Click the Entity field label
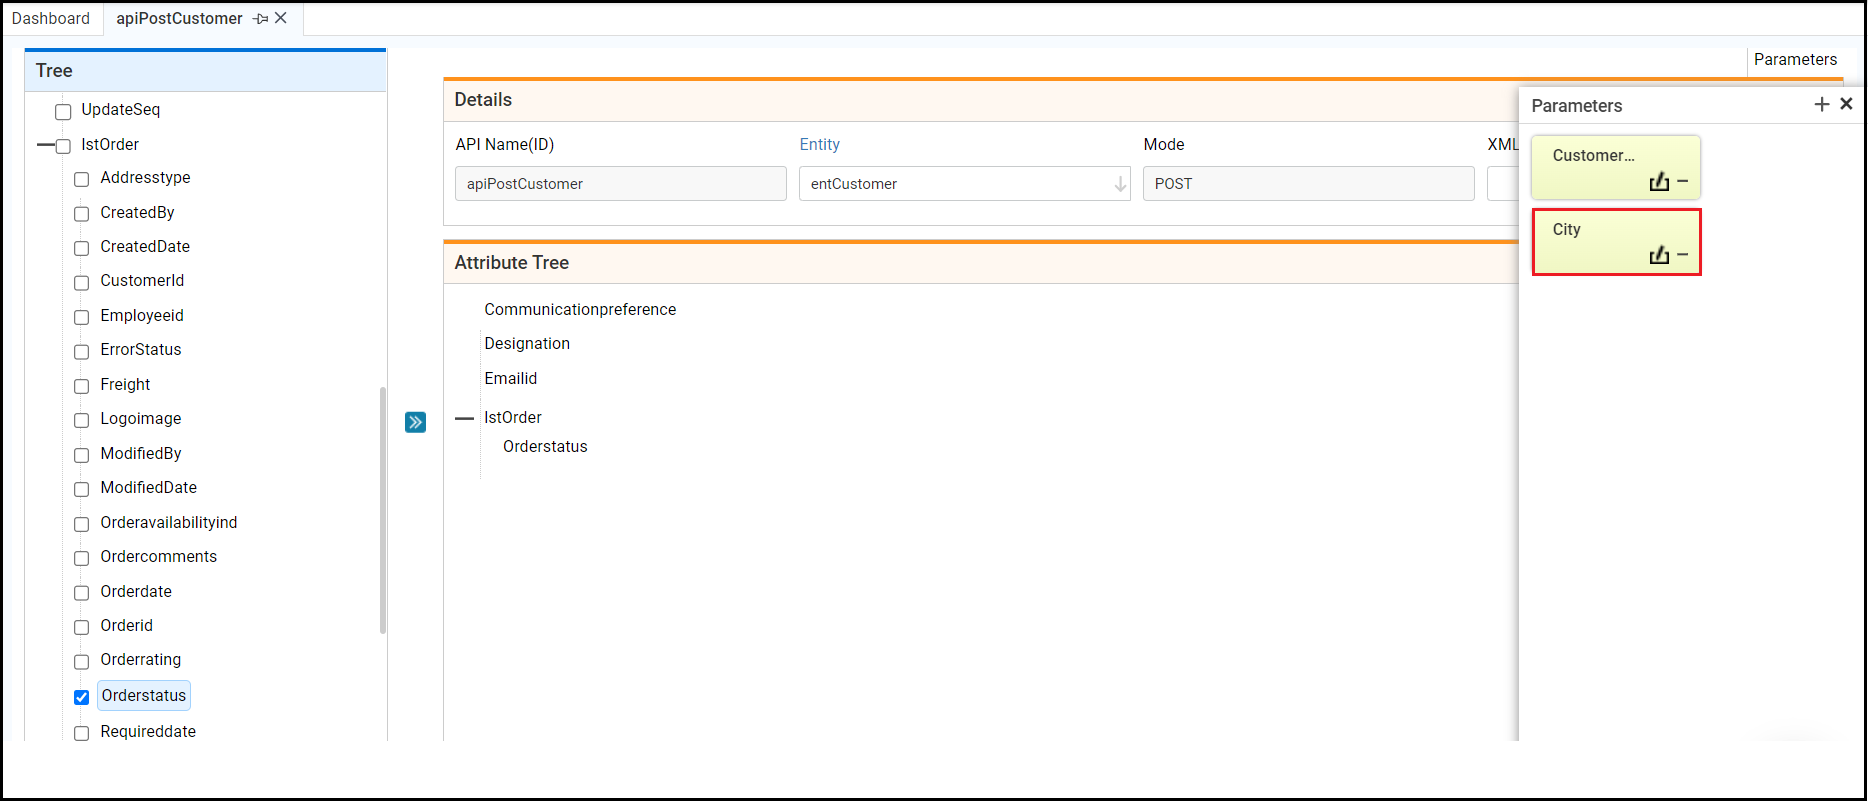Image resolution: width=1868 pixels, height=801 pixels. [820, 145]
